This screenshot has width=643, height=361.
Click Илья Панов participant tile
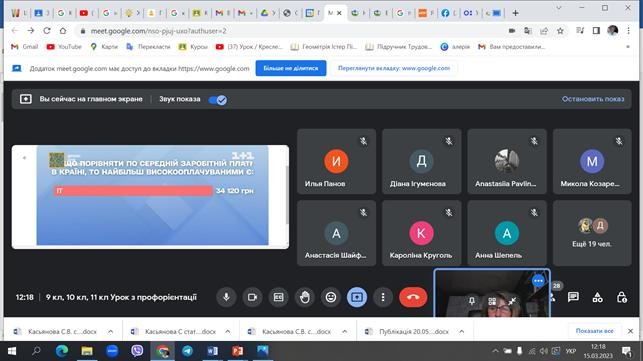click(x=336, y=161)
